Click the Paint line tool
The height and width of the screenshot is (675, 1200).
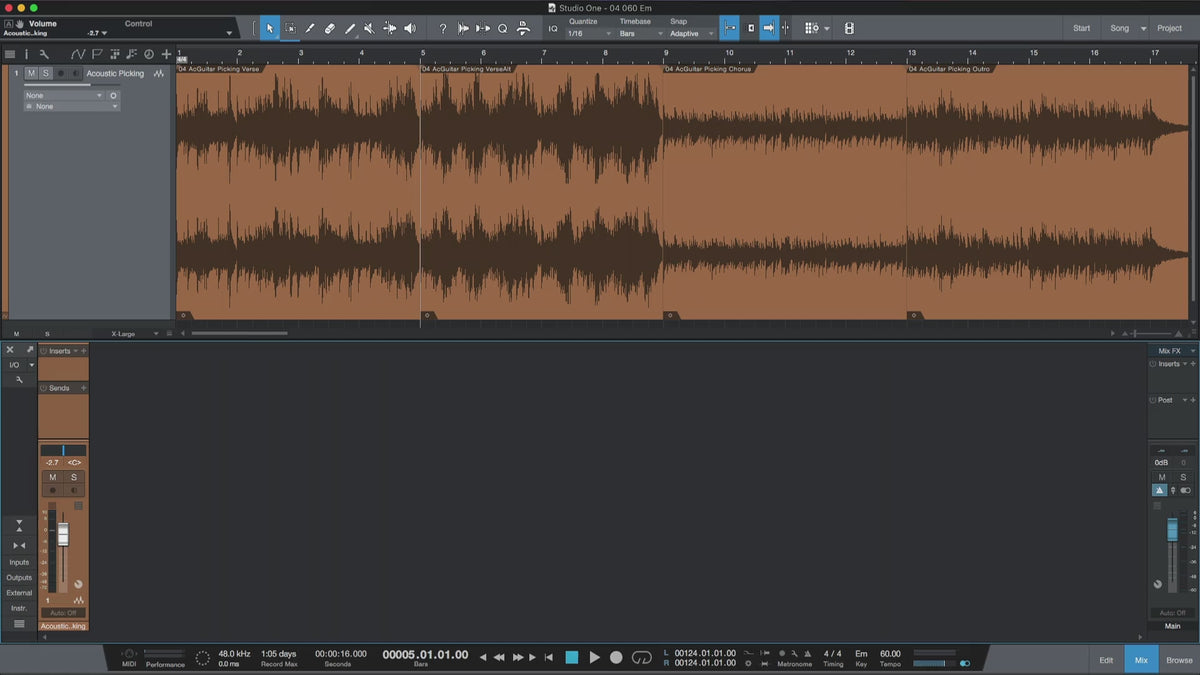(x=349, y=29)
